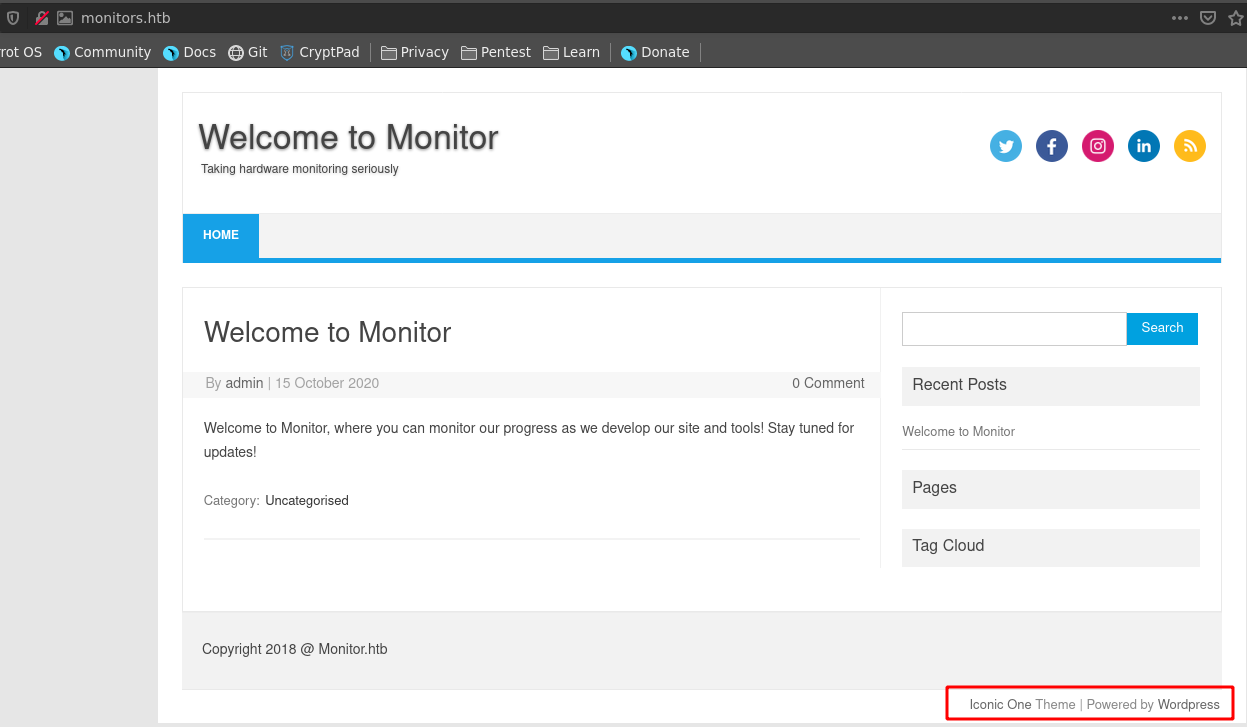The width and height of the screenshot is (1247, 727).
Task: Open the Uncategorised category link
Action: tap(307, 501)
